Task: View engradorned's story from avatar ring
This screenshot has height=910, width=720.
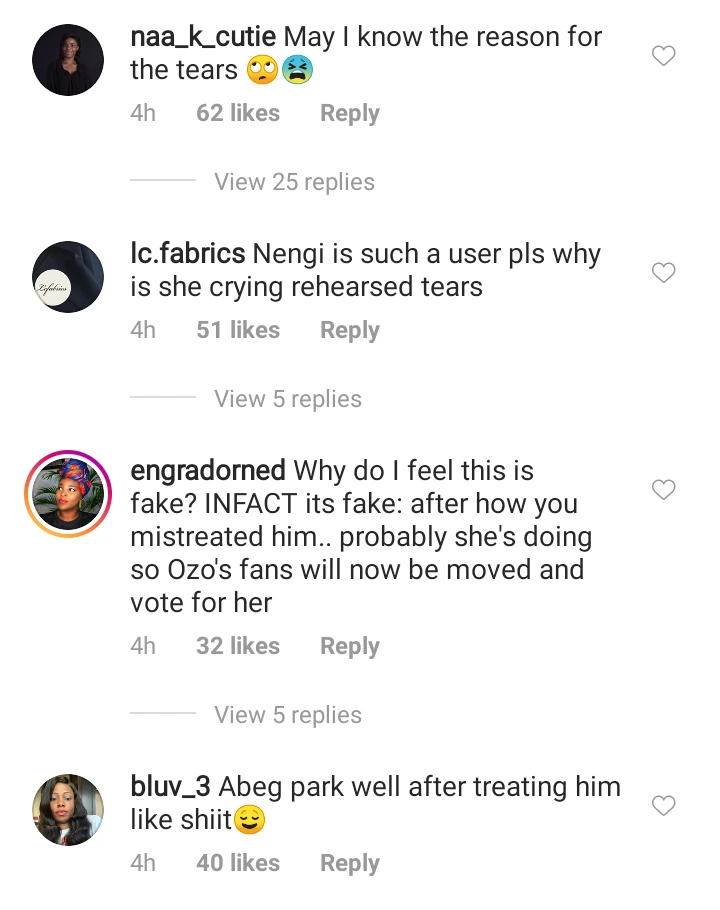Action: pyautogui.click(x=68, y=494)
